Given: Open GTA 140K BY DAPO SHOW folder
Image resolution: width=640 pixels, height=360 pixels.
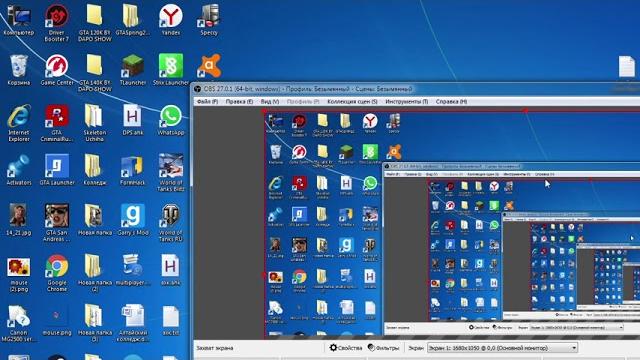Looking at the screenshot, I should [94, 73].
